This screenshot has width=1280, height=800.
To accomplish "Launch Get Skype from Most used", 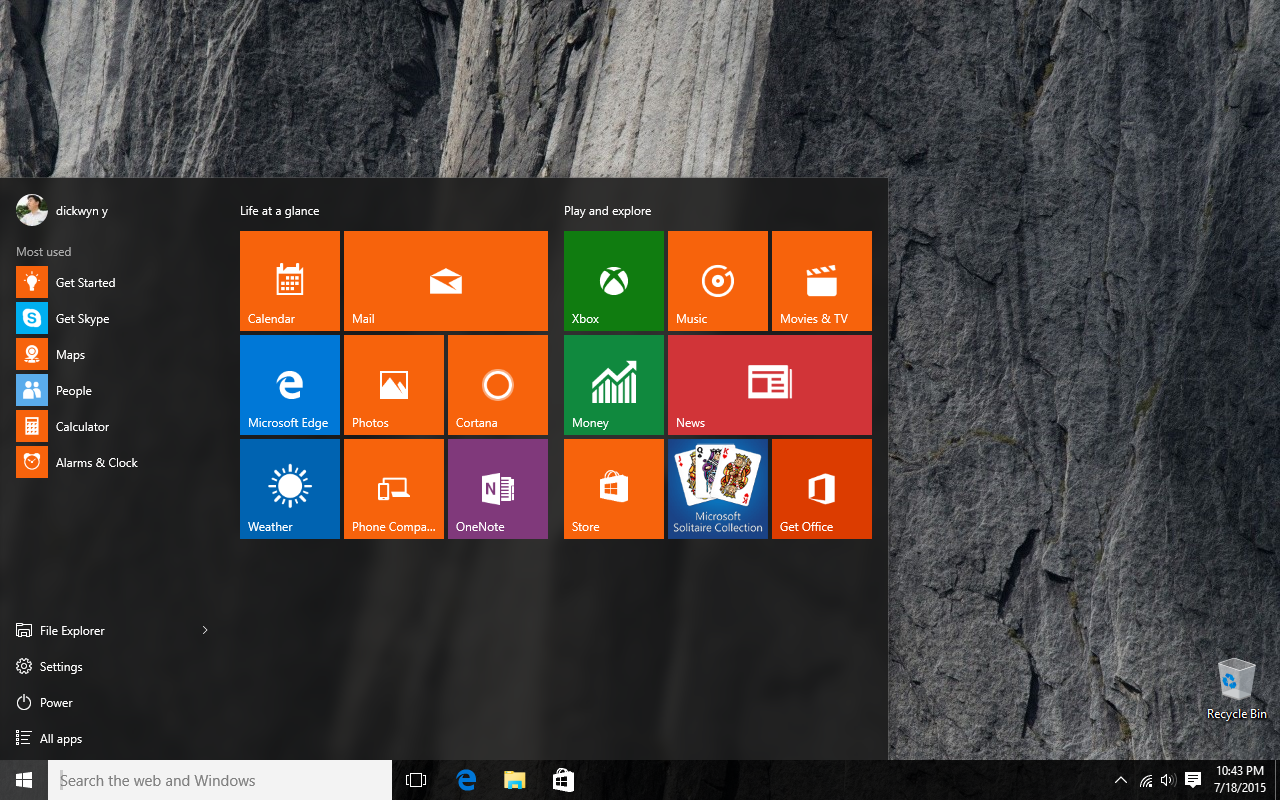I will [112, 319].
